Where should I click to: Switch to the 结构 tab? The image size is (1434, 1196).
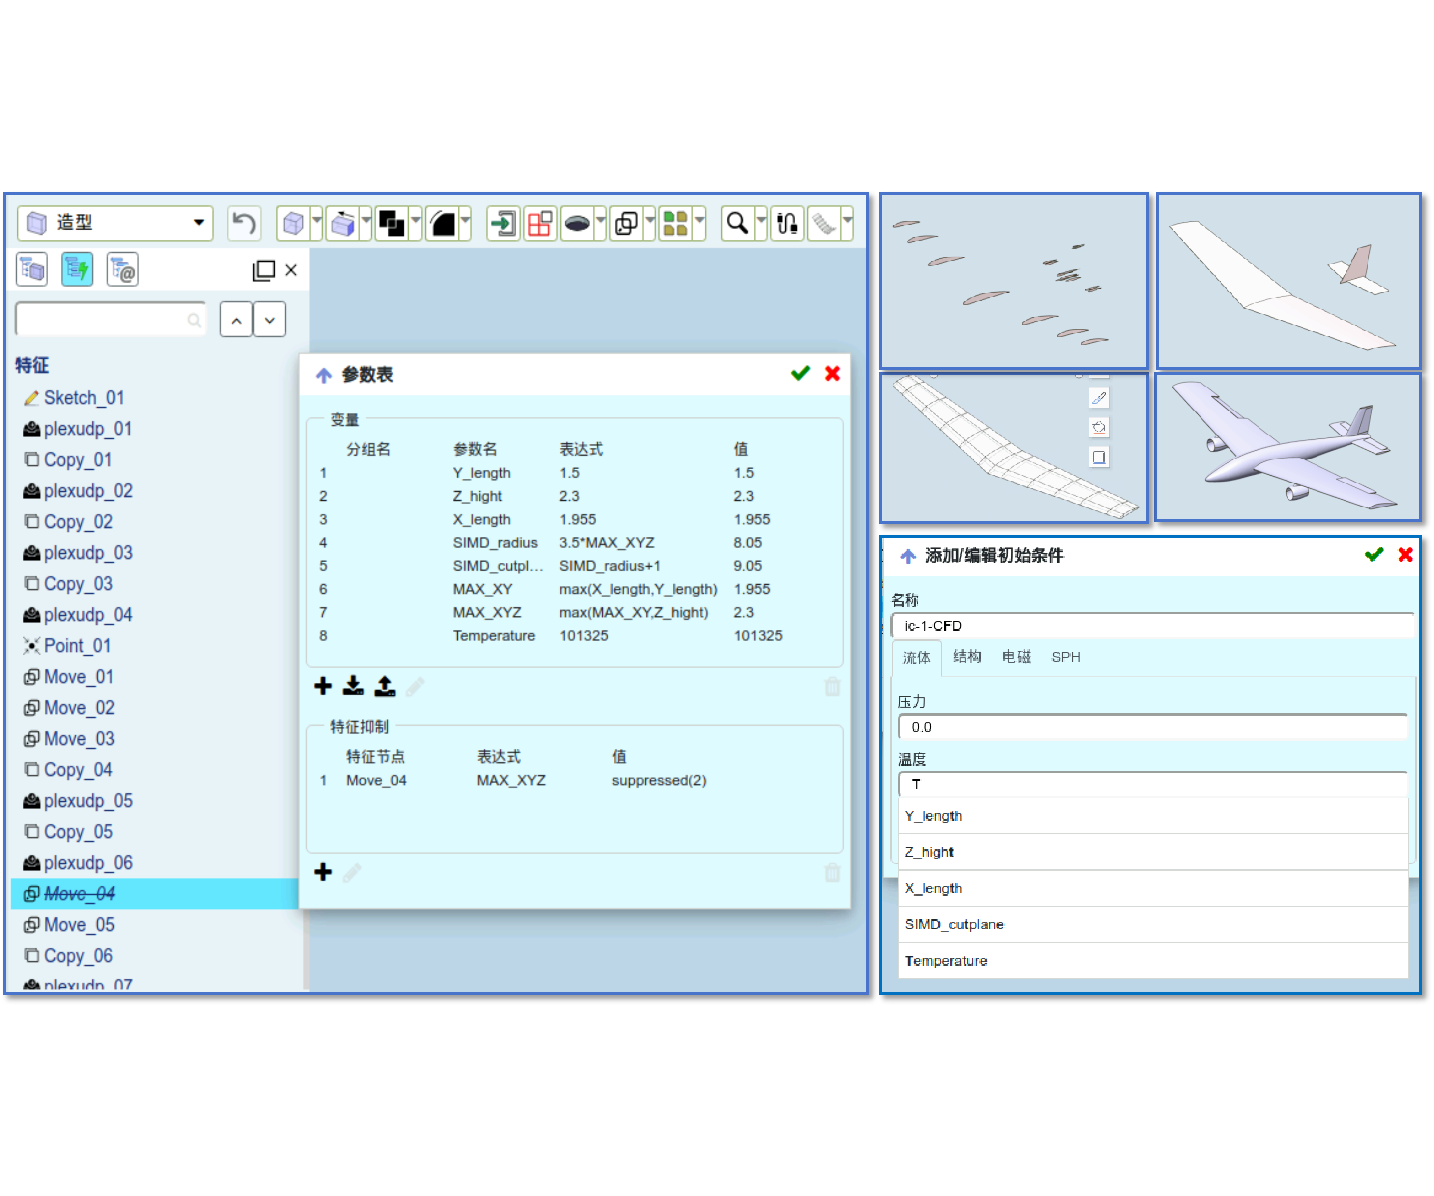tap(967, 657)
